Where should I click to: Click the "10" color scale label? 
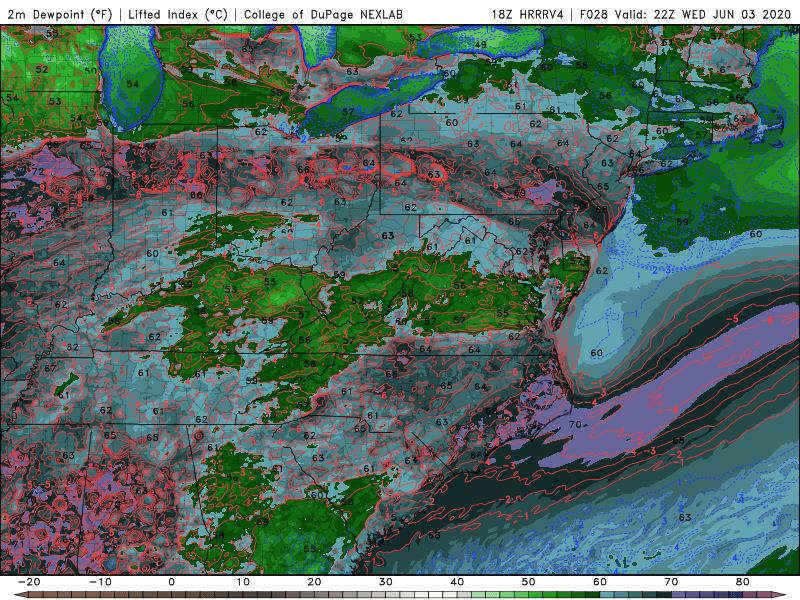[x=243, y=582]
